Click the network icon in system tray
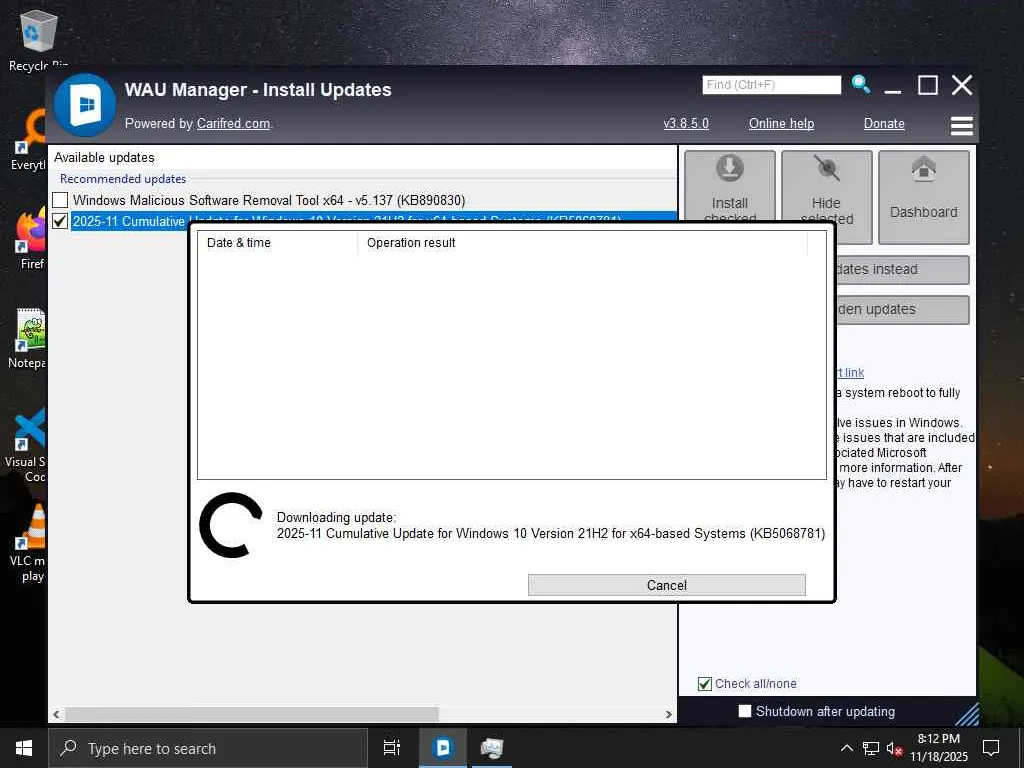 coord(871,748)
